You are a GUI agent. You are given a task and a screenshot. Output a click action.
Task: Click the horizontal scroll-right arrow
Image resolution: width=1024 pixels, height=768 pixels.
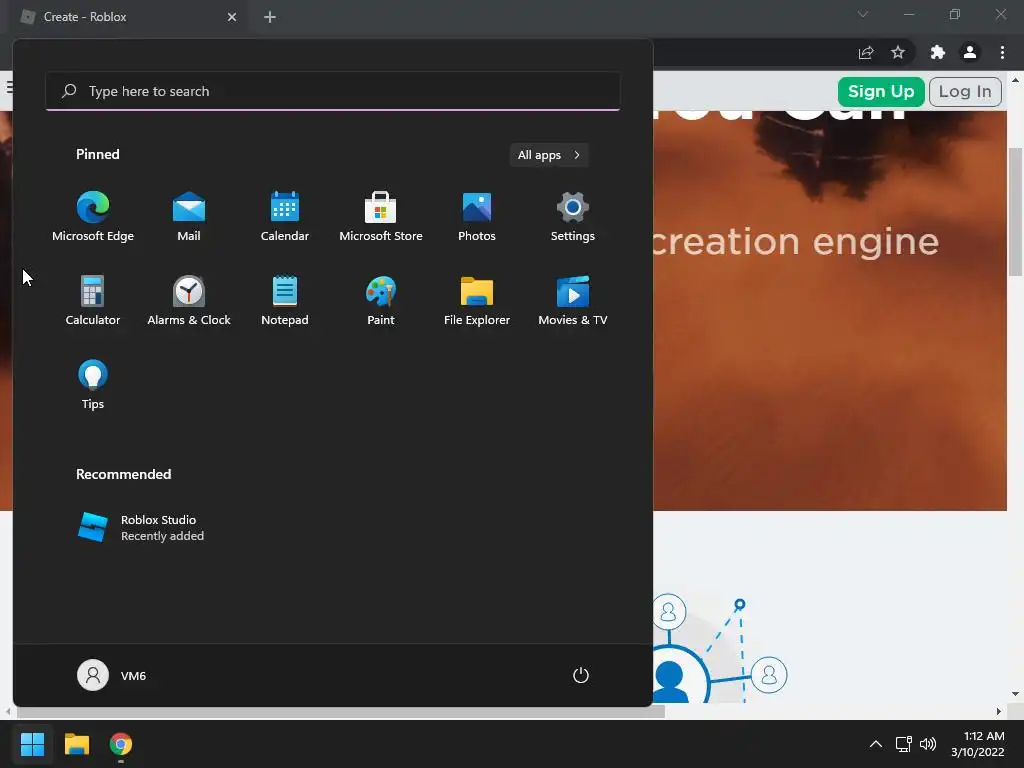[x=999, y=711]
